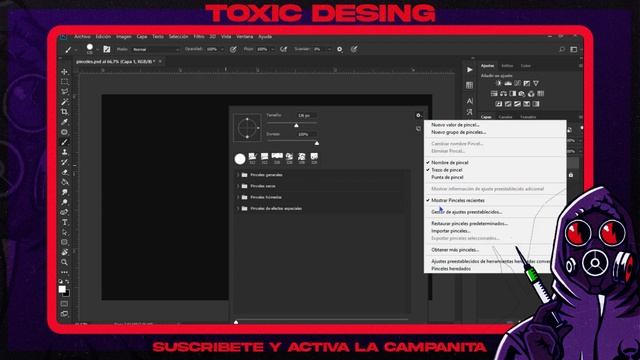Screen dimensions: 640x360
Task: Expand 'Pinceles húmedos' folder
Action: pyautogui.click(x=238, y=197)
